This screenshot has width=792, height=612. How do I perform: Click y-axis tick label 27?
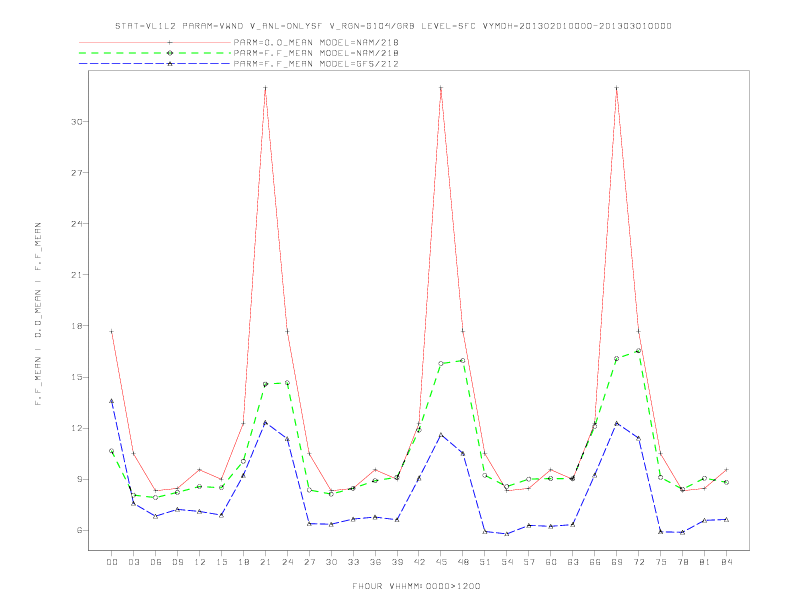77,173
